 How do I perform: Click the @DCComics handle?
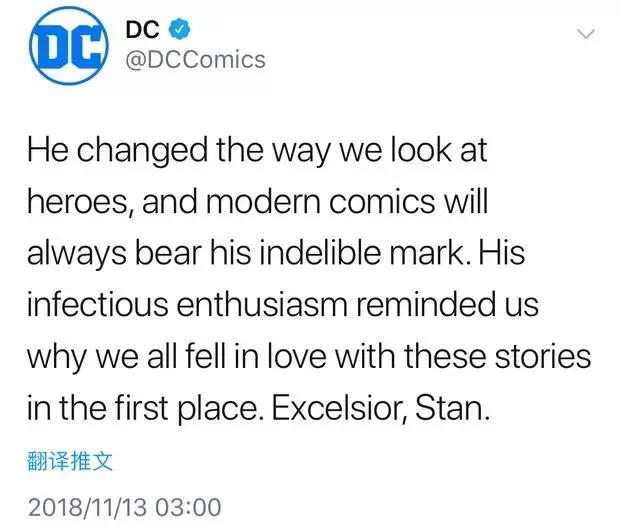coord(194,60)
